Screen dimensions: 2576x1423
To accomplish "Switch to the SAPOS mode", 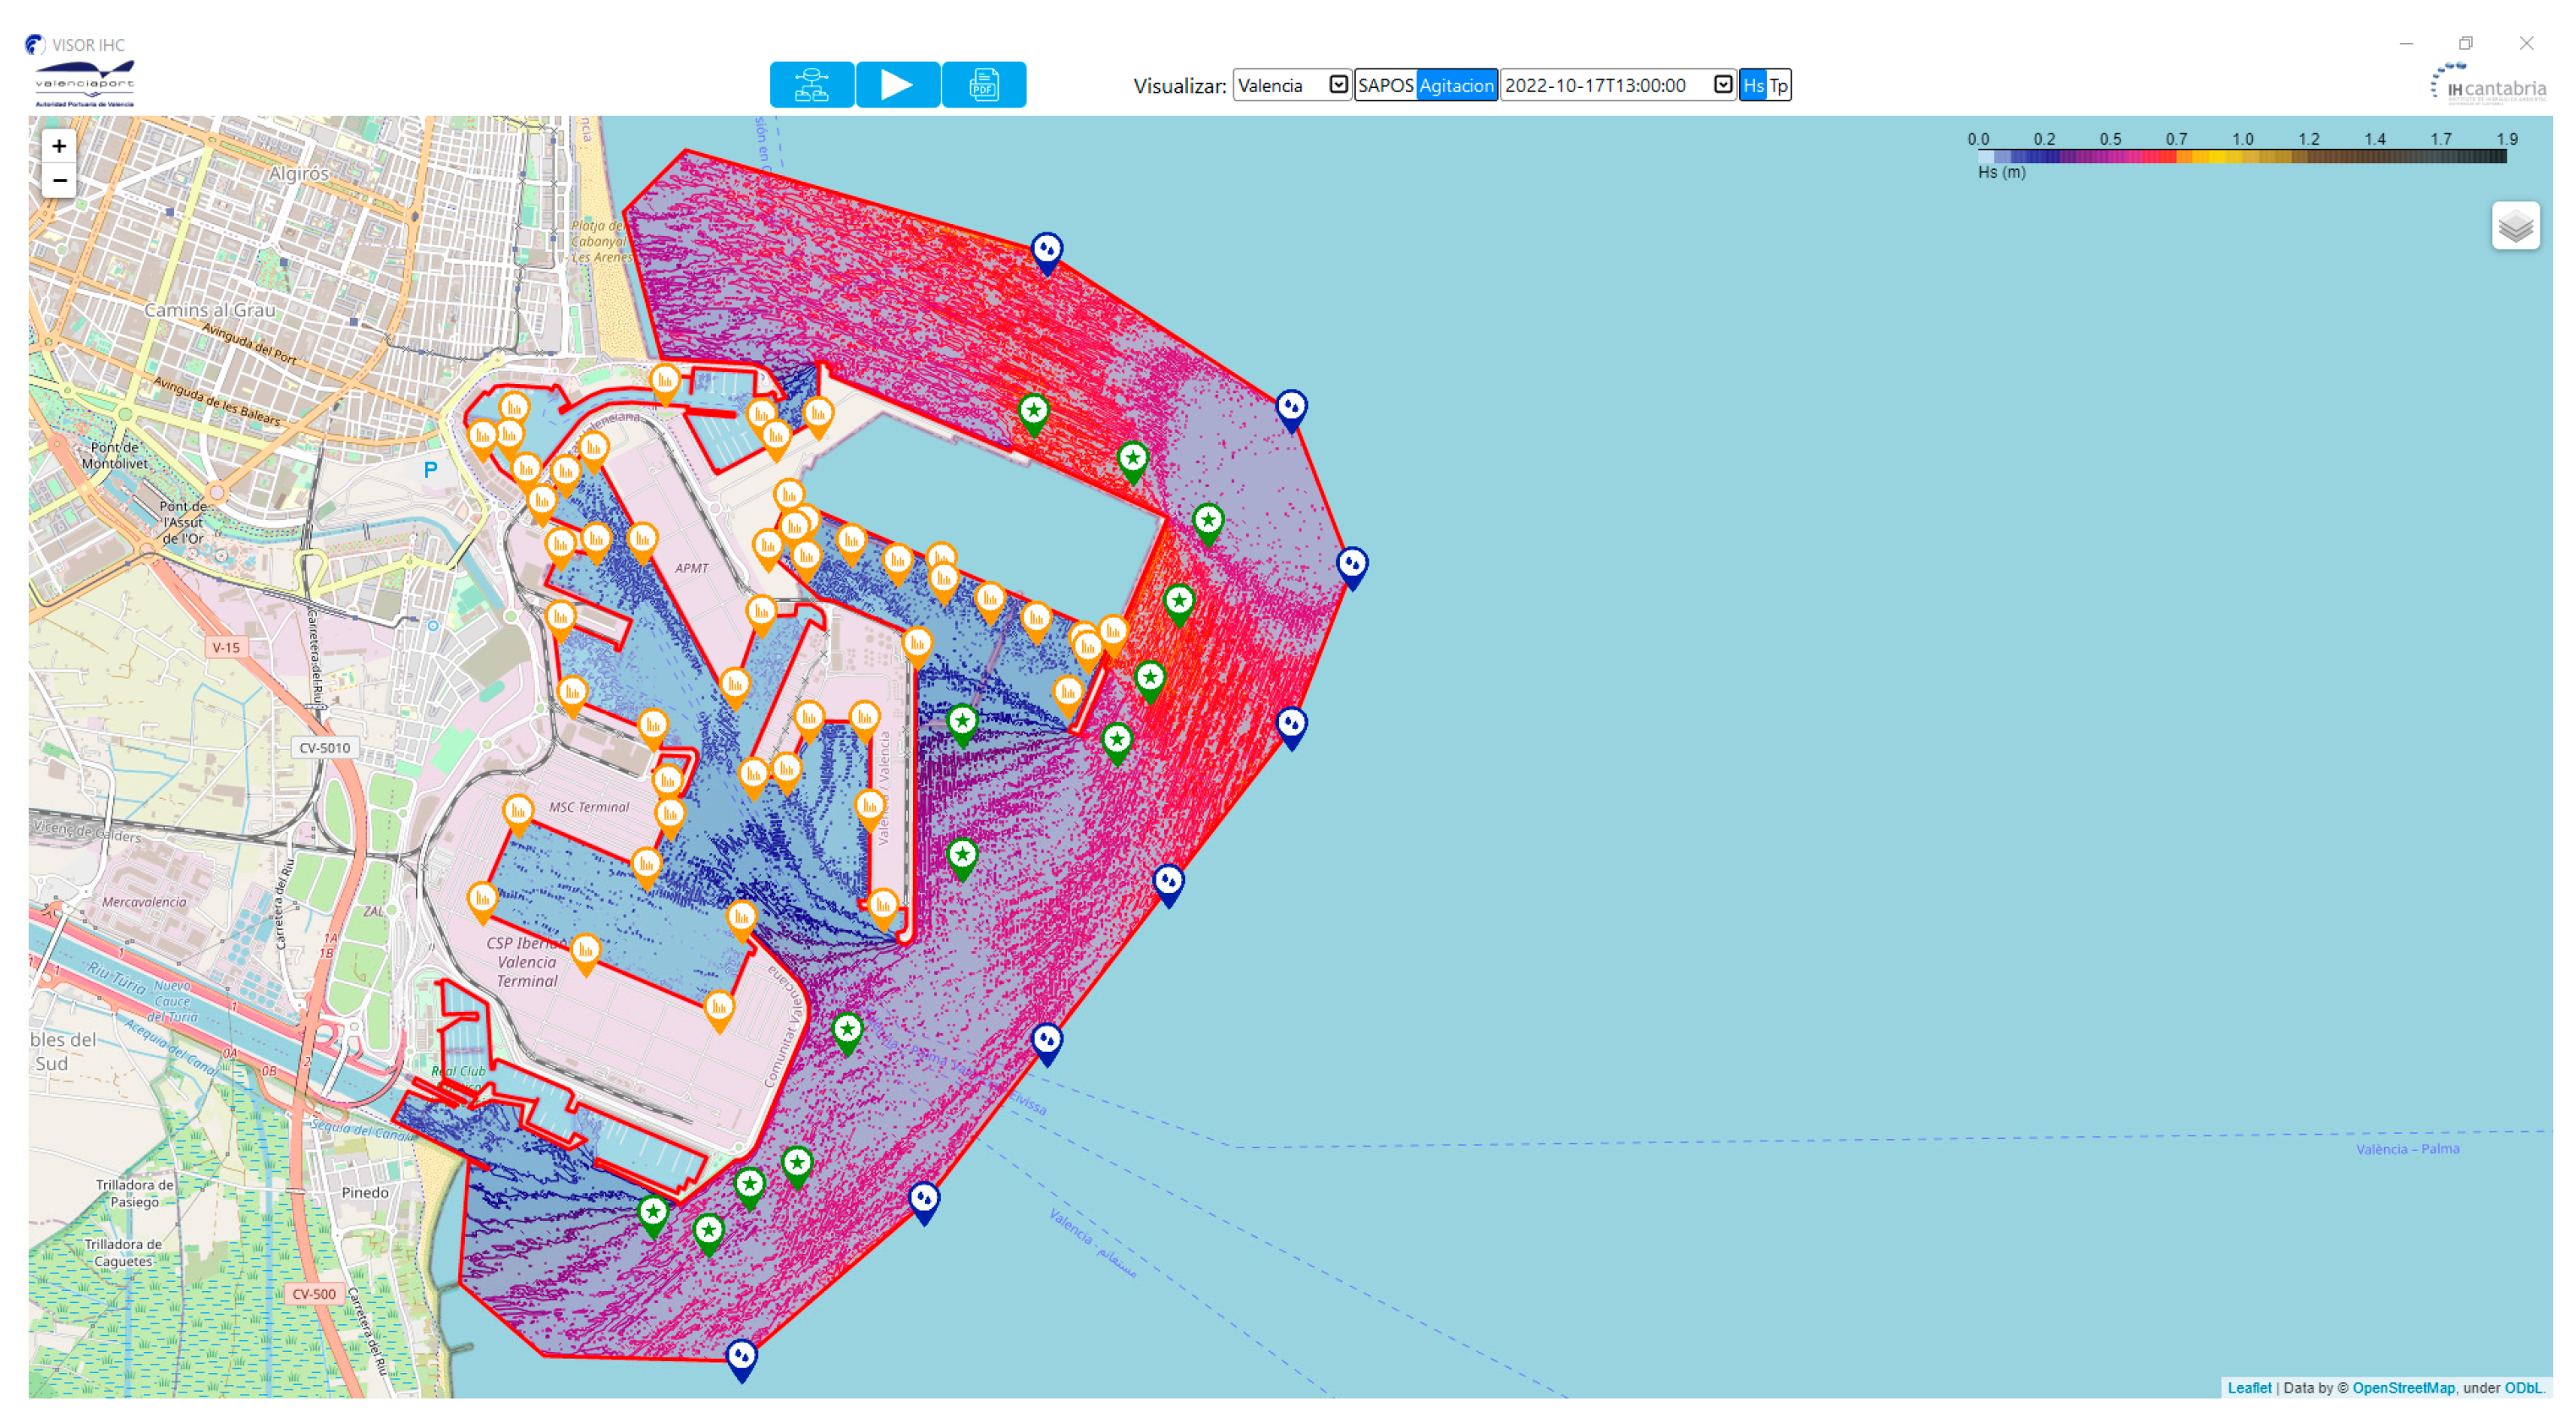I will pos(1385,86).
